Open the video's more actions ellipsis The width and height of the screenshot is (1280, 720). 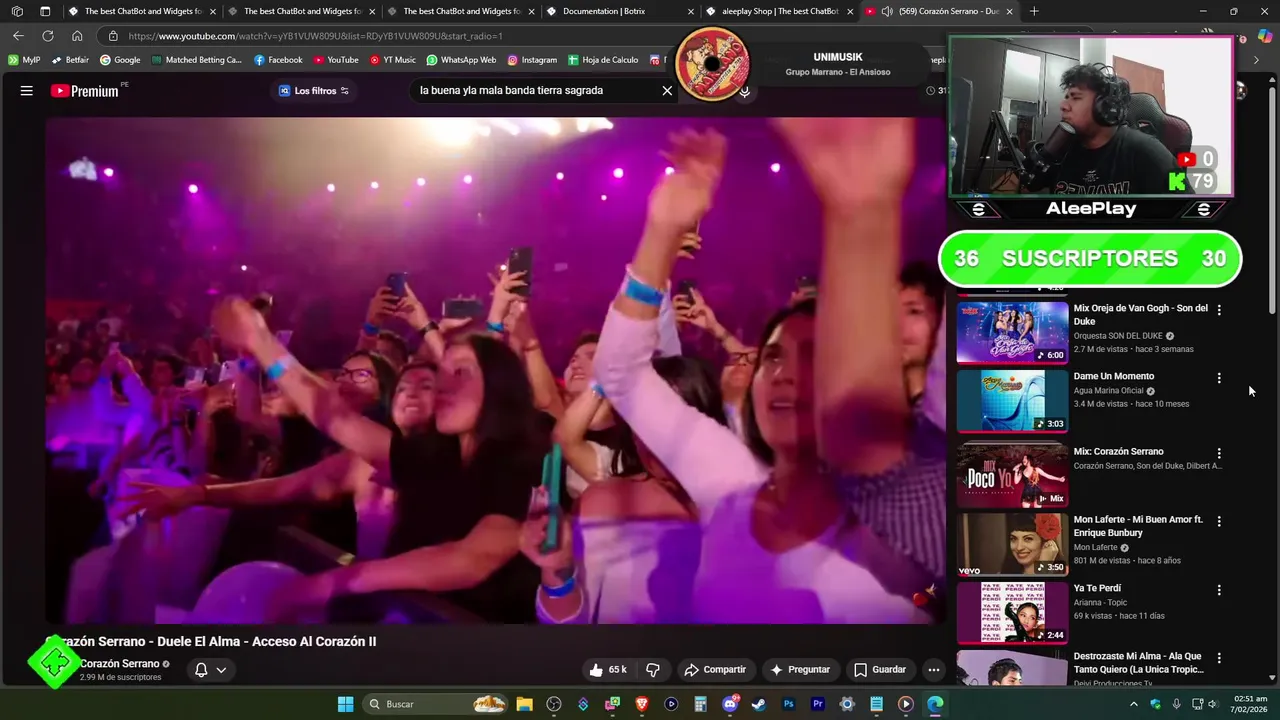[933, 670]
